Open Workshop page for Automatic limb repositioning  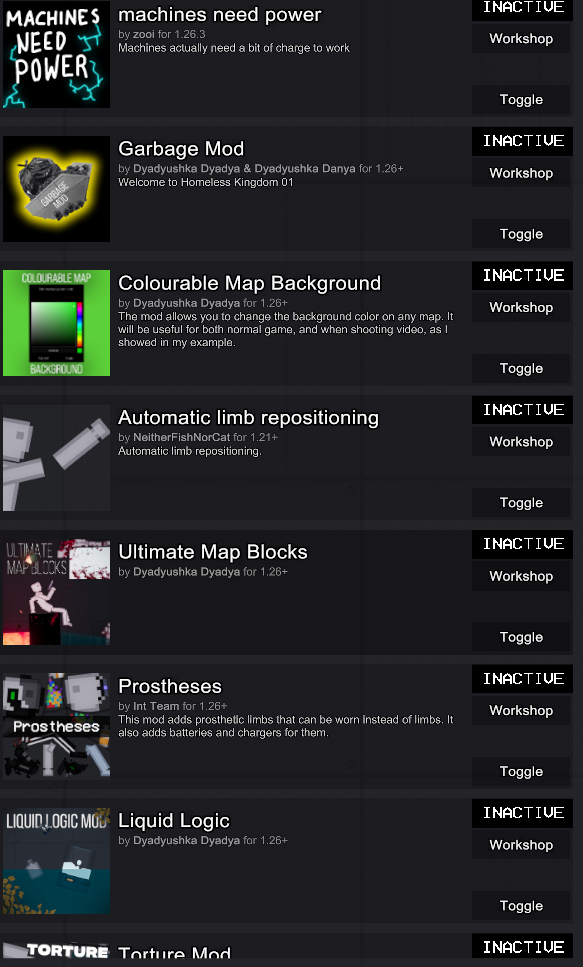coord(520,441)
